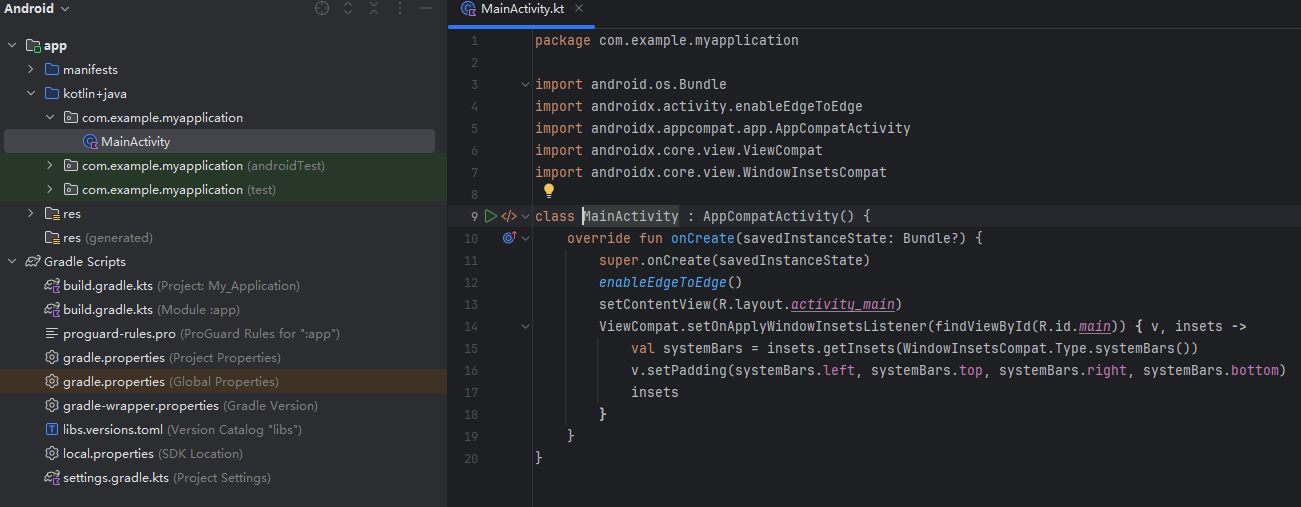Click the green Run gutter icon on line 9
Screen dimensions: 1301x507
(x=490, y=216)
